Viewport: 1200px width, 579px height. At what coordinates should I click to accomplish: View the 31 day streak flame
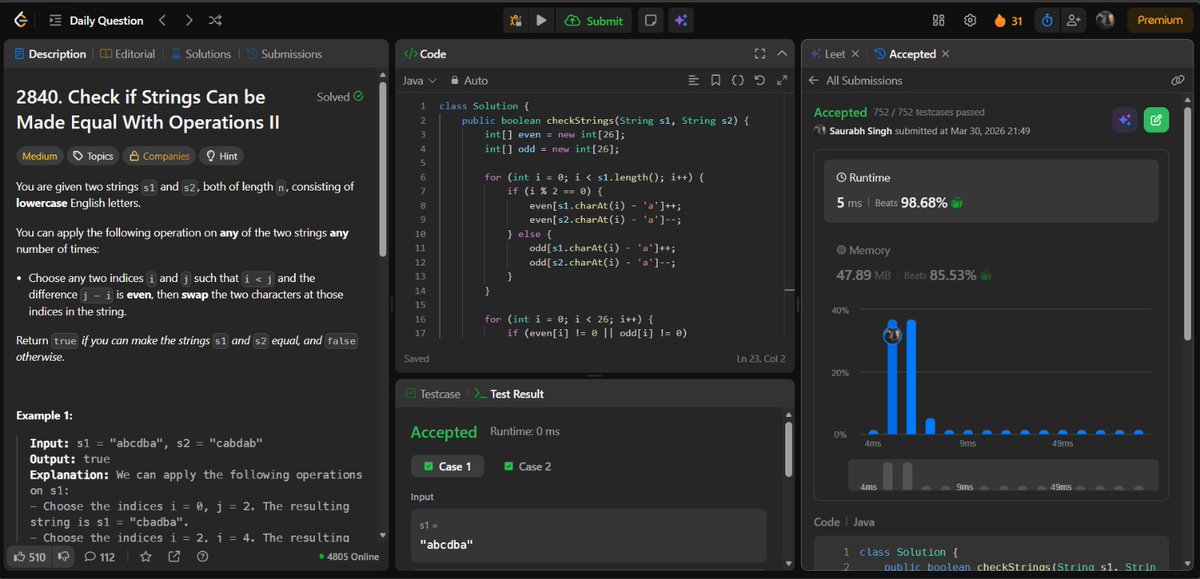click(1007, 20)
